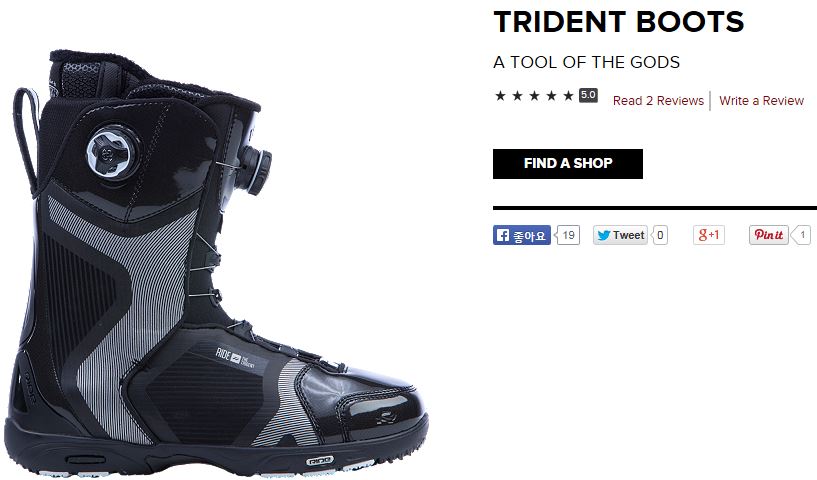Screen dimensions: 817x480
Task: Open the Read 2 Reviews link
Action: [x=658, y=101]
